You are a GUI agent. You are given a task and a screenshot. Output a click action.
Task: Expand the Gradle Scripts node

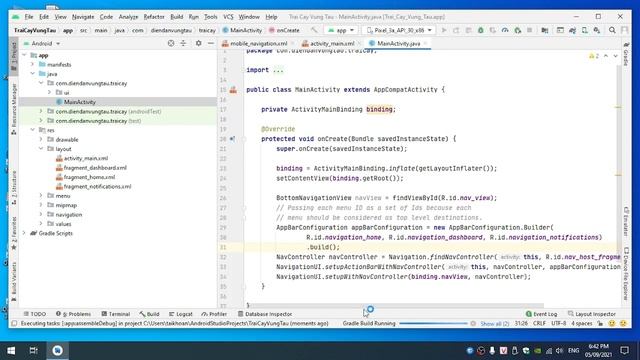coord(24,233)
